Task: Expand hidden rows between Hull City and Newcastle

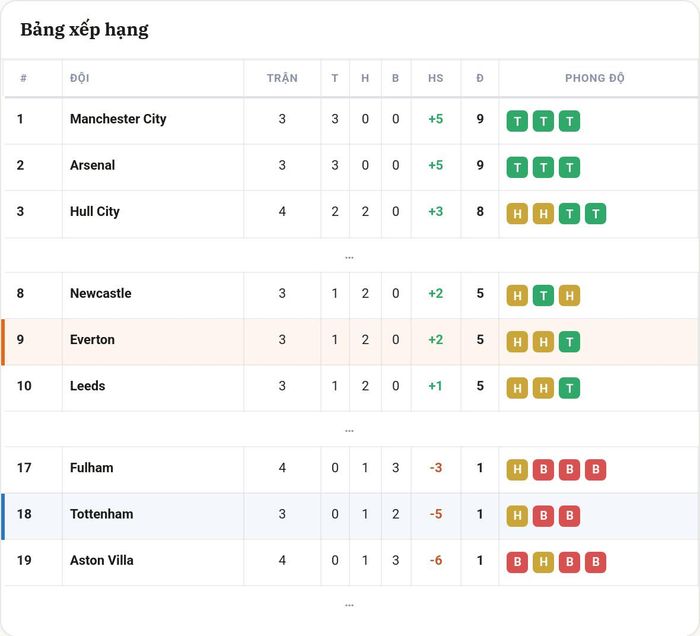Action: [350, 257]
